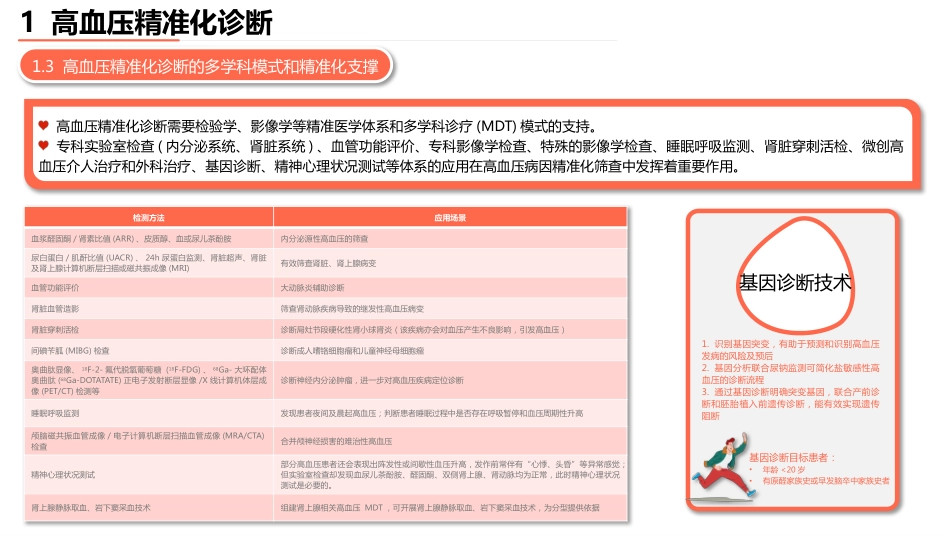Select cell "合并颅神经损害的难治性高血压"
This screenshot has width=950, height=535.
pyautogui.click(x=450, y=441)
